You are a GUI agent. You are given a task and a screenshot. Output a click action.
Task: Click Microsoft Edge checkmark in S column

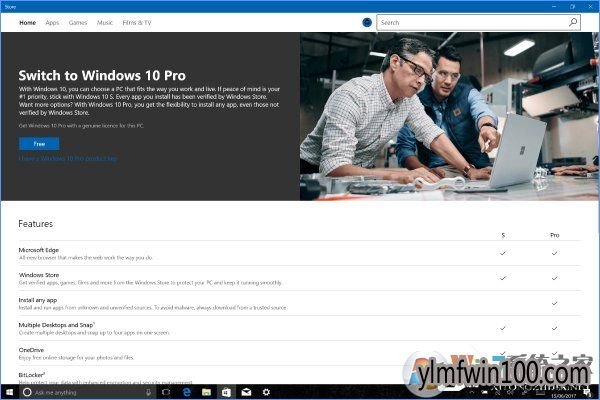click(503, 253)
